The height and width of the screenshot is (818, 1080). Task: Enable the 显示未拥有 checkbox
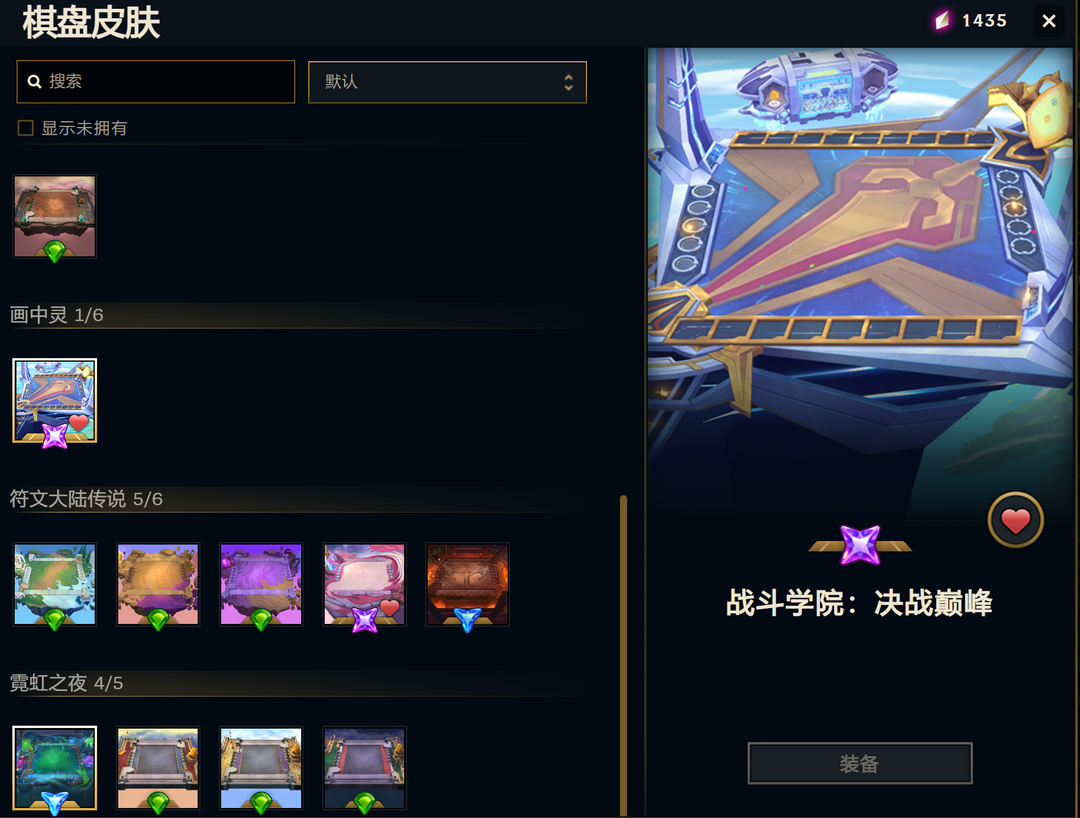(25, 128)
